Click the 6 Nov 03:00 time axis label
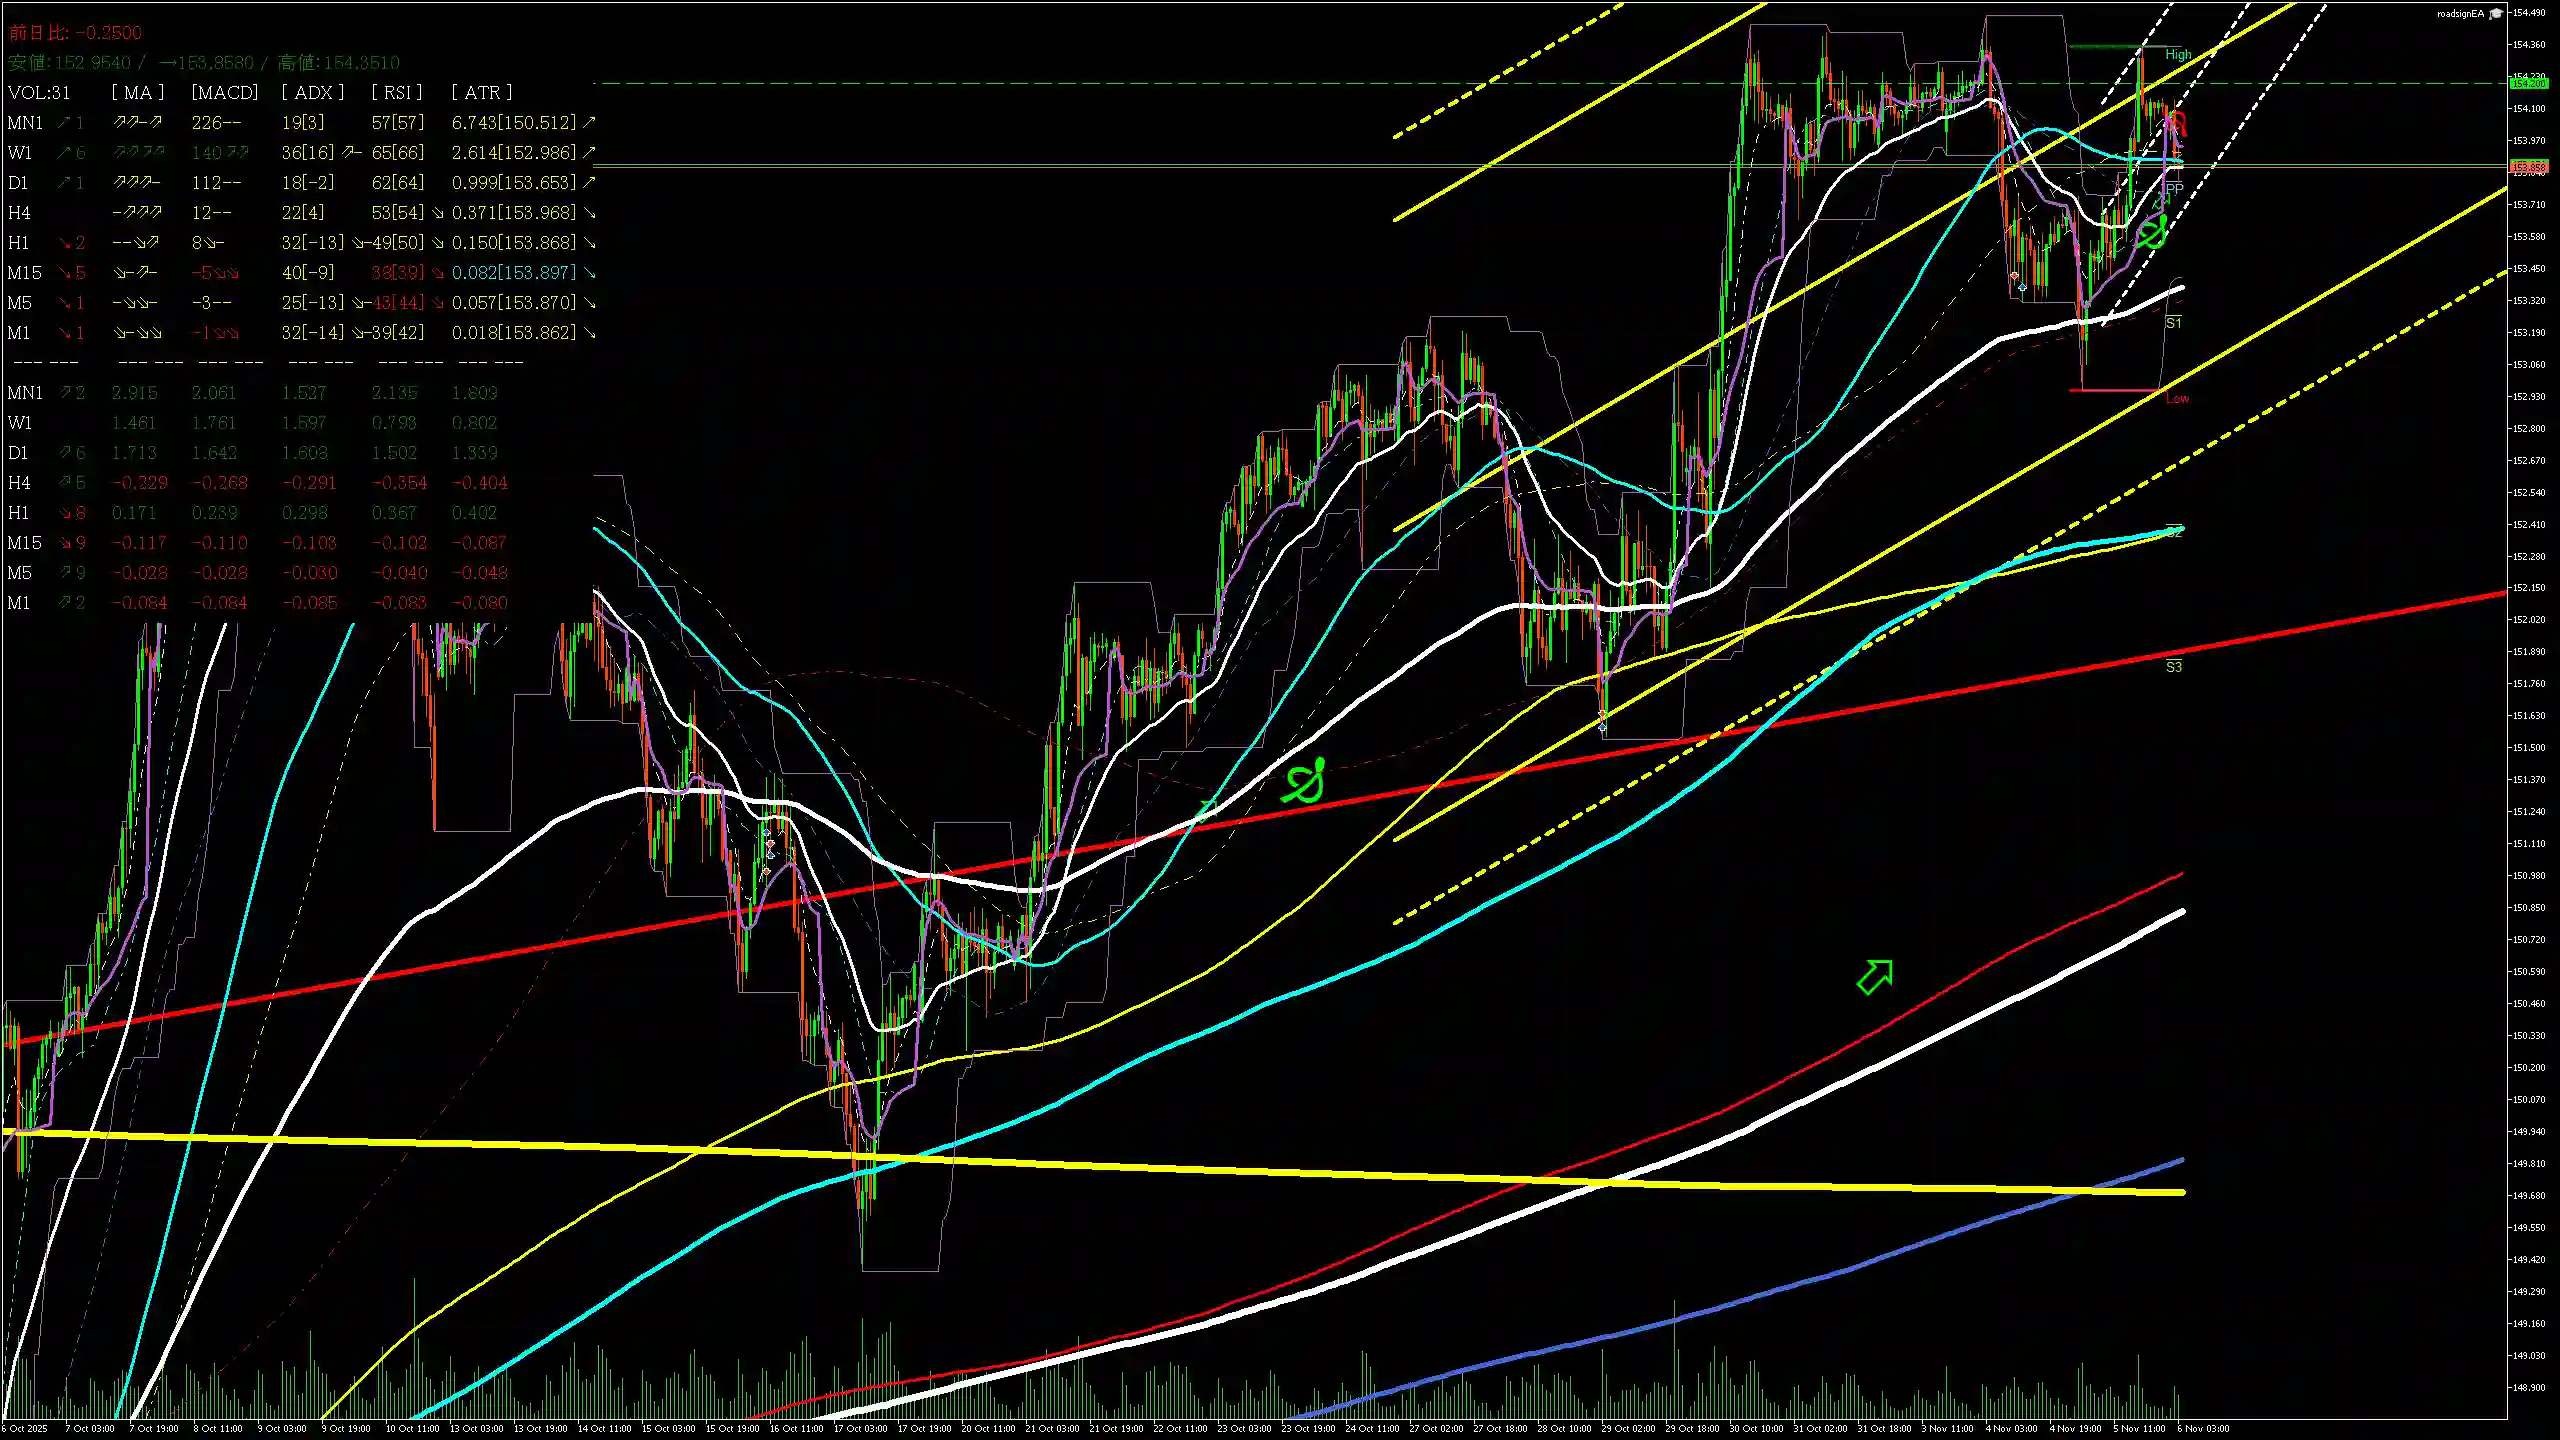 click(x=2203, y=1428)
